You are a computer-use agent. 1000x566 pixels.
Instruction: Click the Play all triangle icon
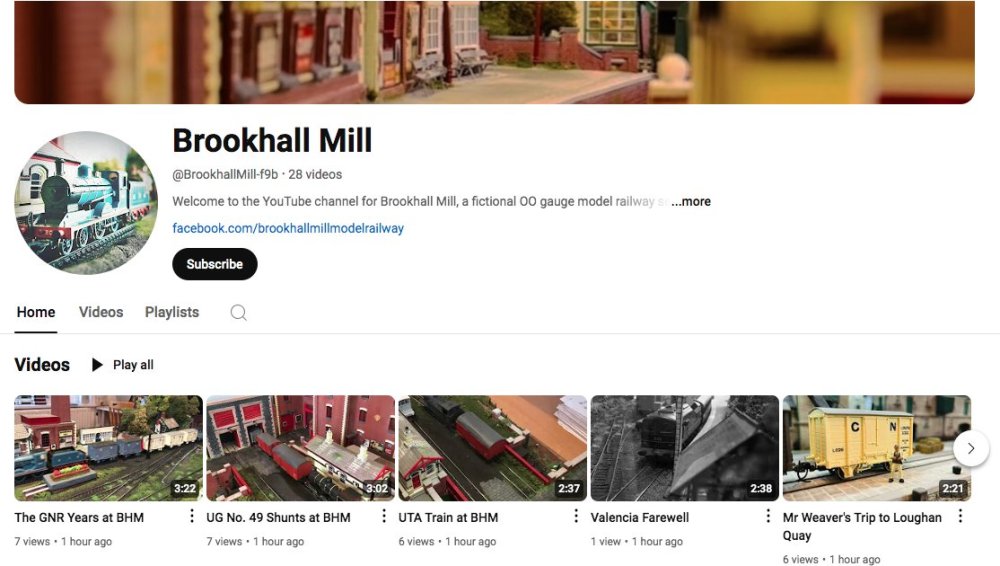click(97, 365)
